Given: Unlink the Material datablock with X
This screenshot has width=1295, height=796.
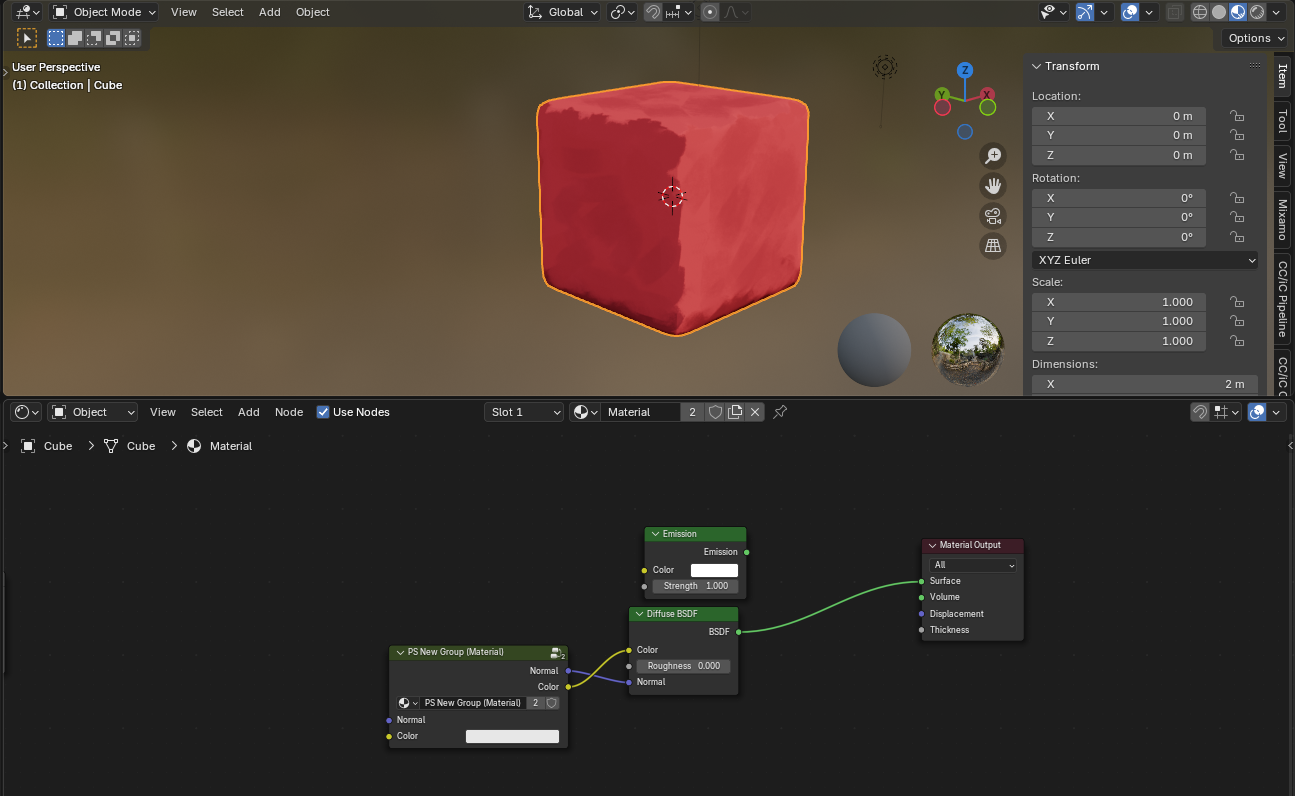Looking at the screenshot, I should pos(755,412).
